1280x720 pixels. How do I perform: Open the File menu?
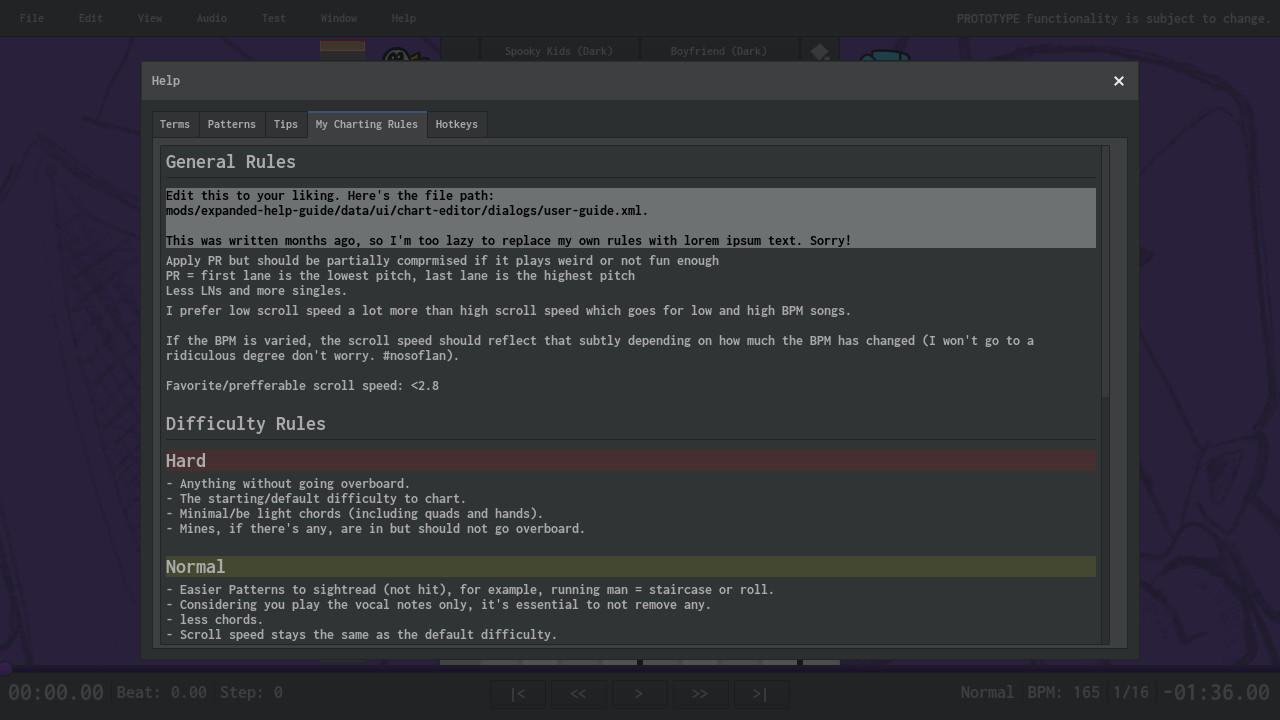pyautogui.click(x=31, y=18)
